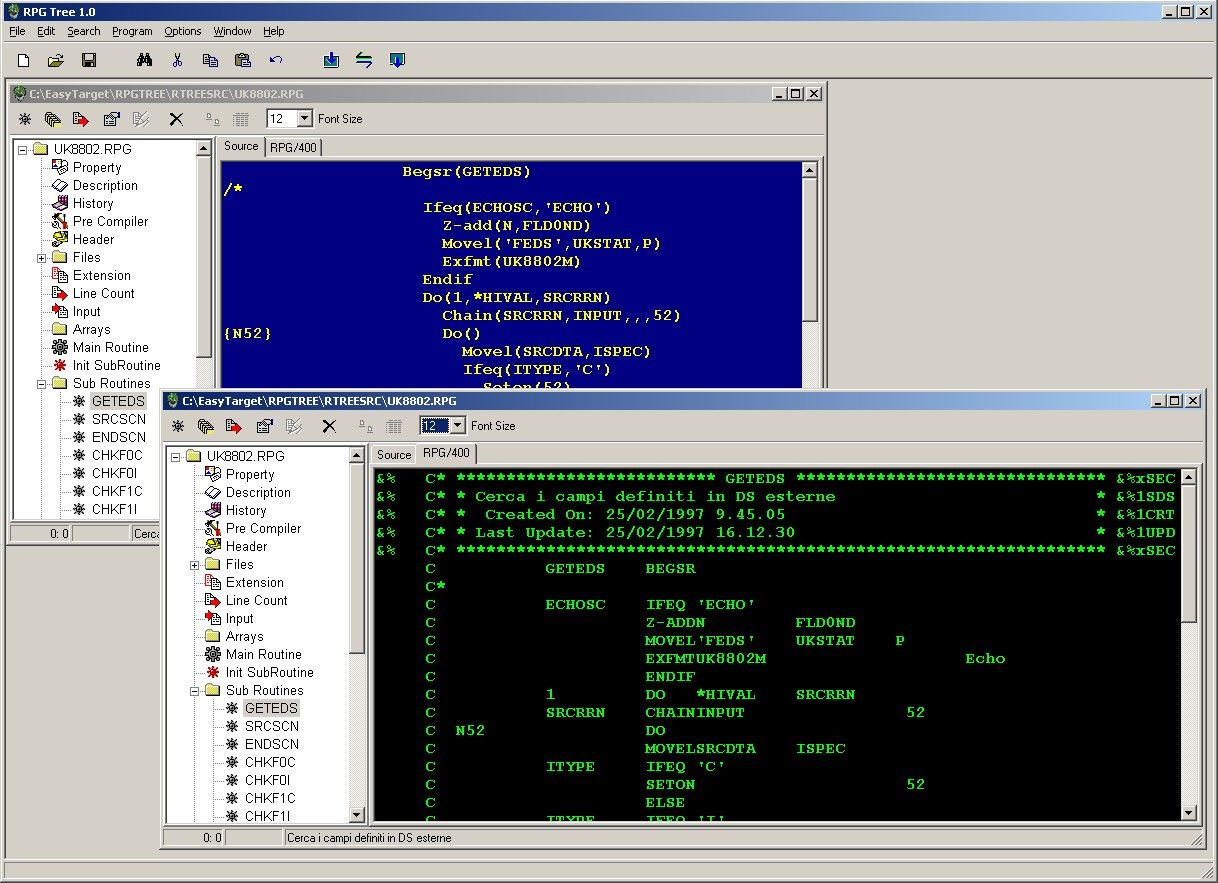Click the blue screen with down-arrow icon
This screenshot has width=1218, height=883.
tap(397, 60)
